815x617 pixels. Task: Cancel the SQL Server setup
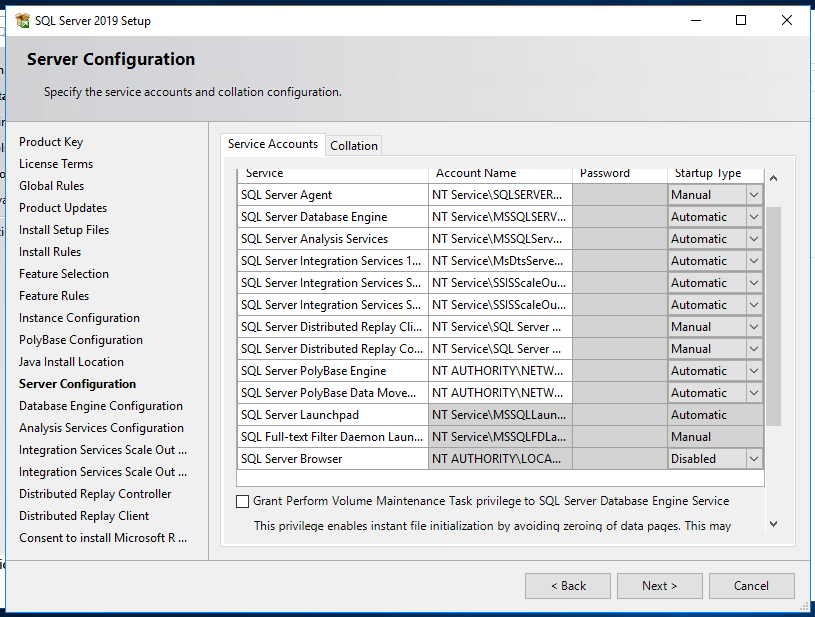click(x=751, y=586)
